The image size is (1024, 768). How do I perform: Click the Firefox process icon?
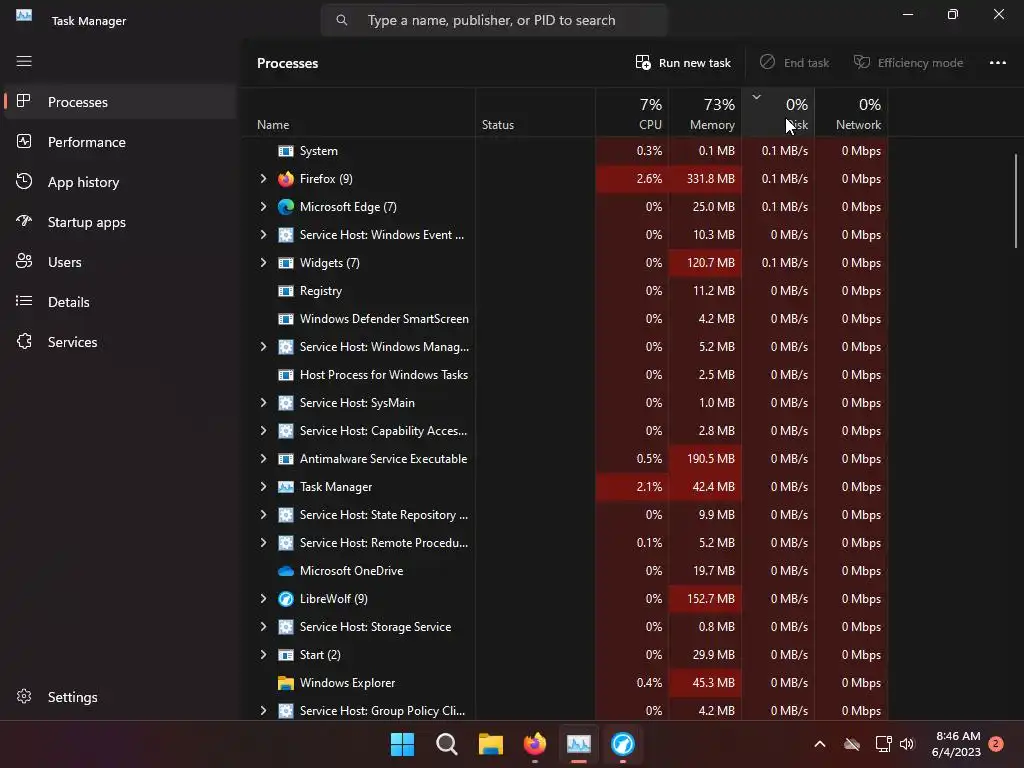point(286,179)
